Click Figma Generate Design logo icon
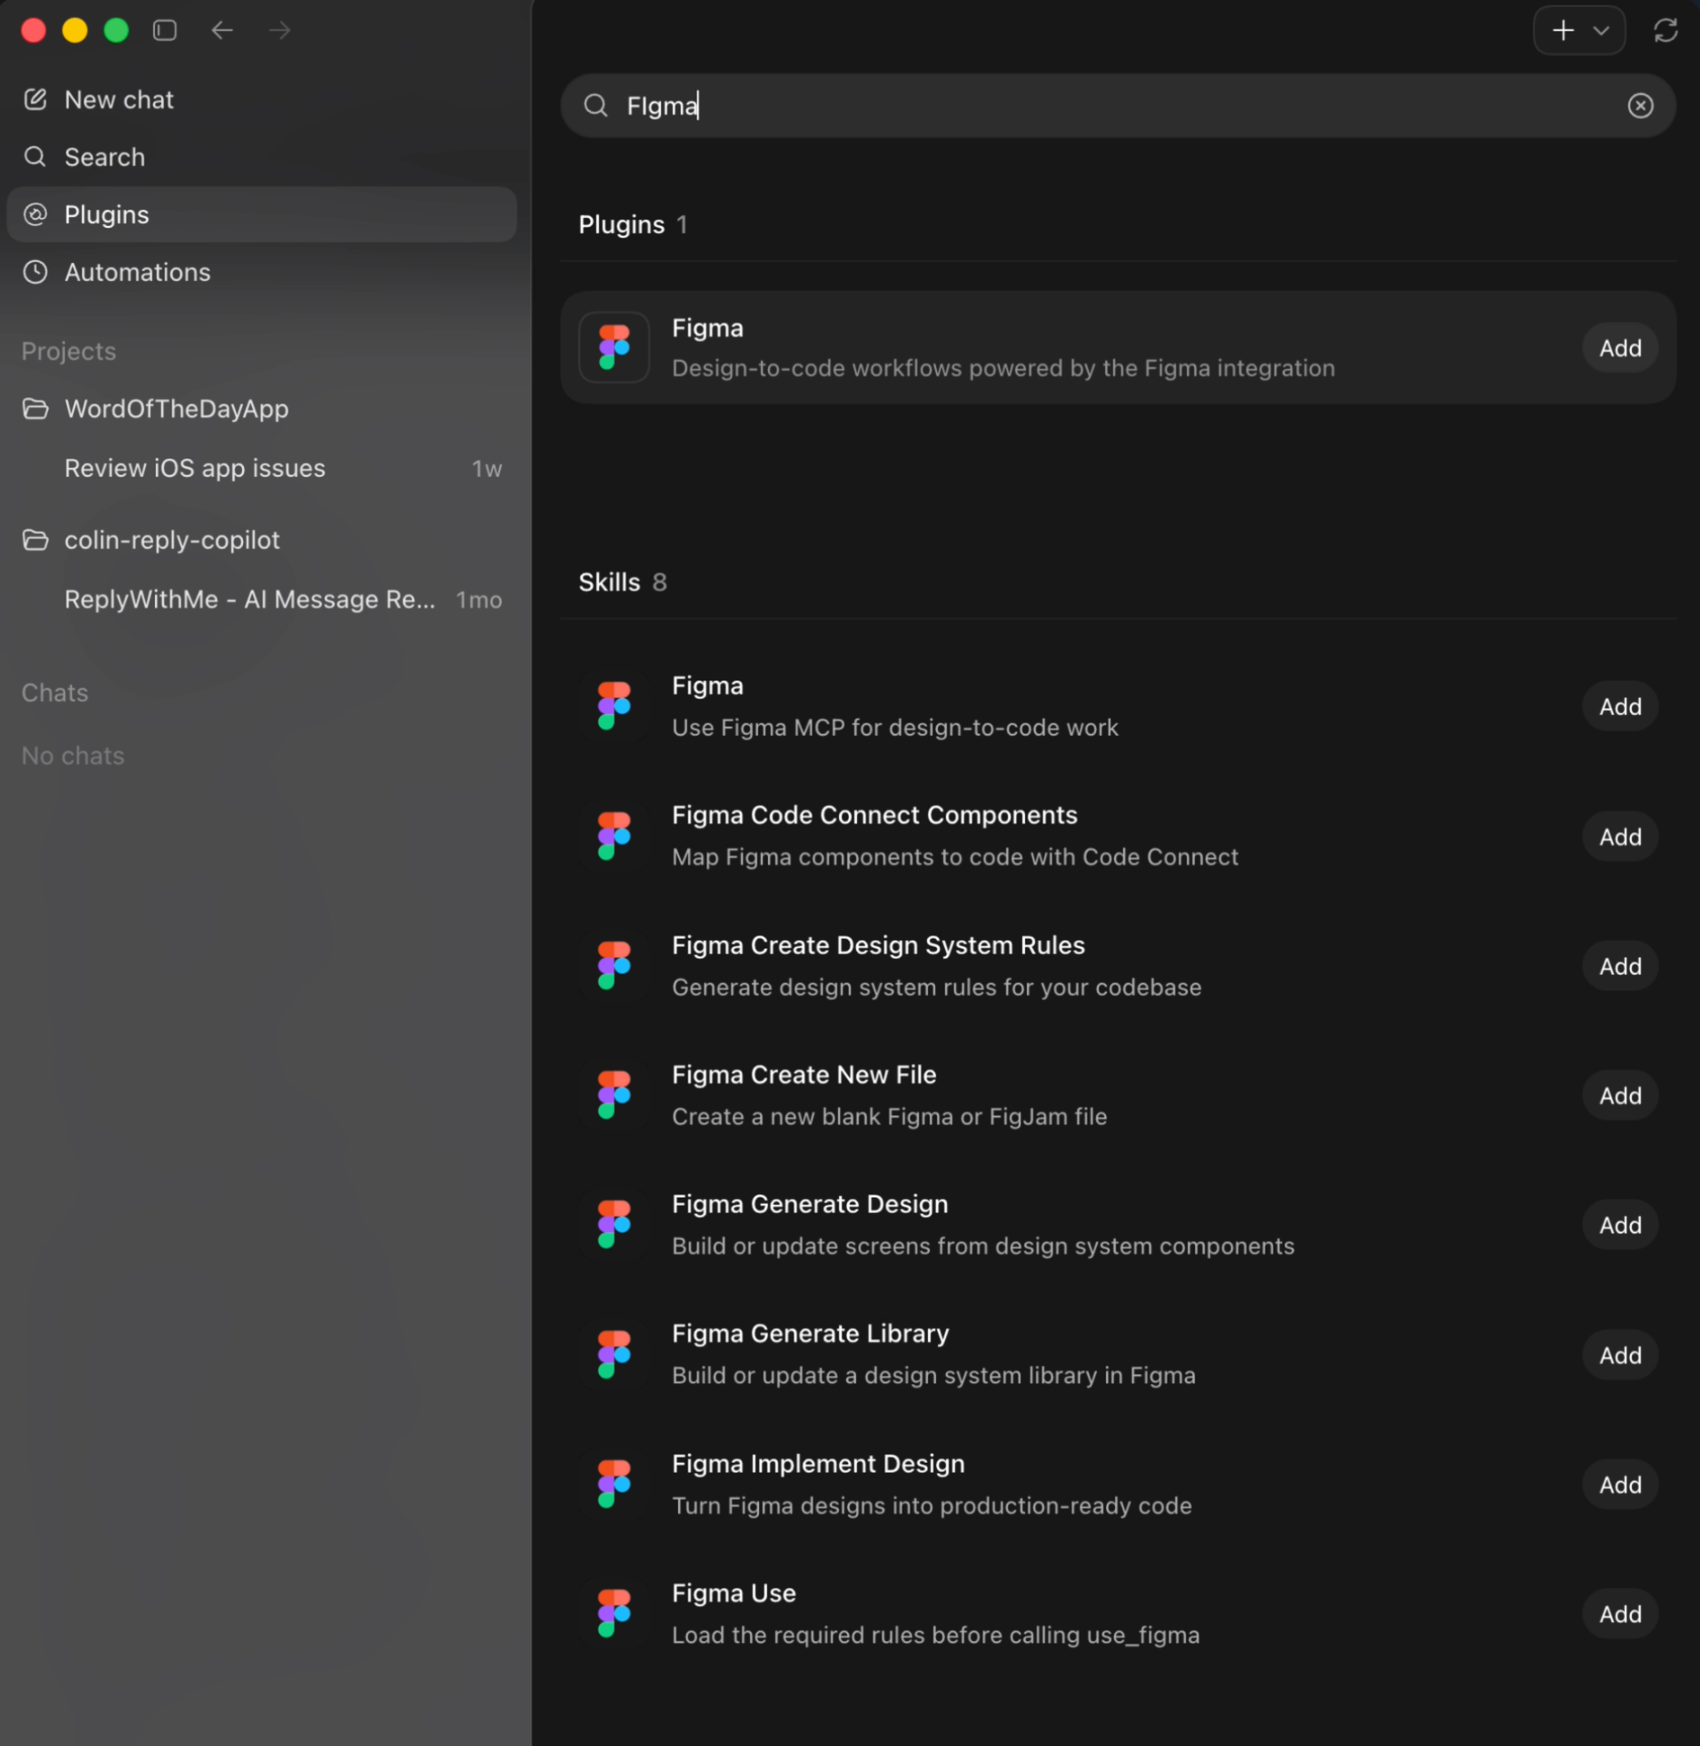Image resolution: width=1700 pixels, height=1746 pixels. tap(614, 1225)
